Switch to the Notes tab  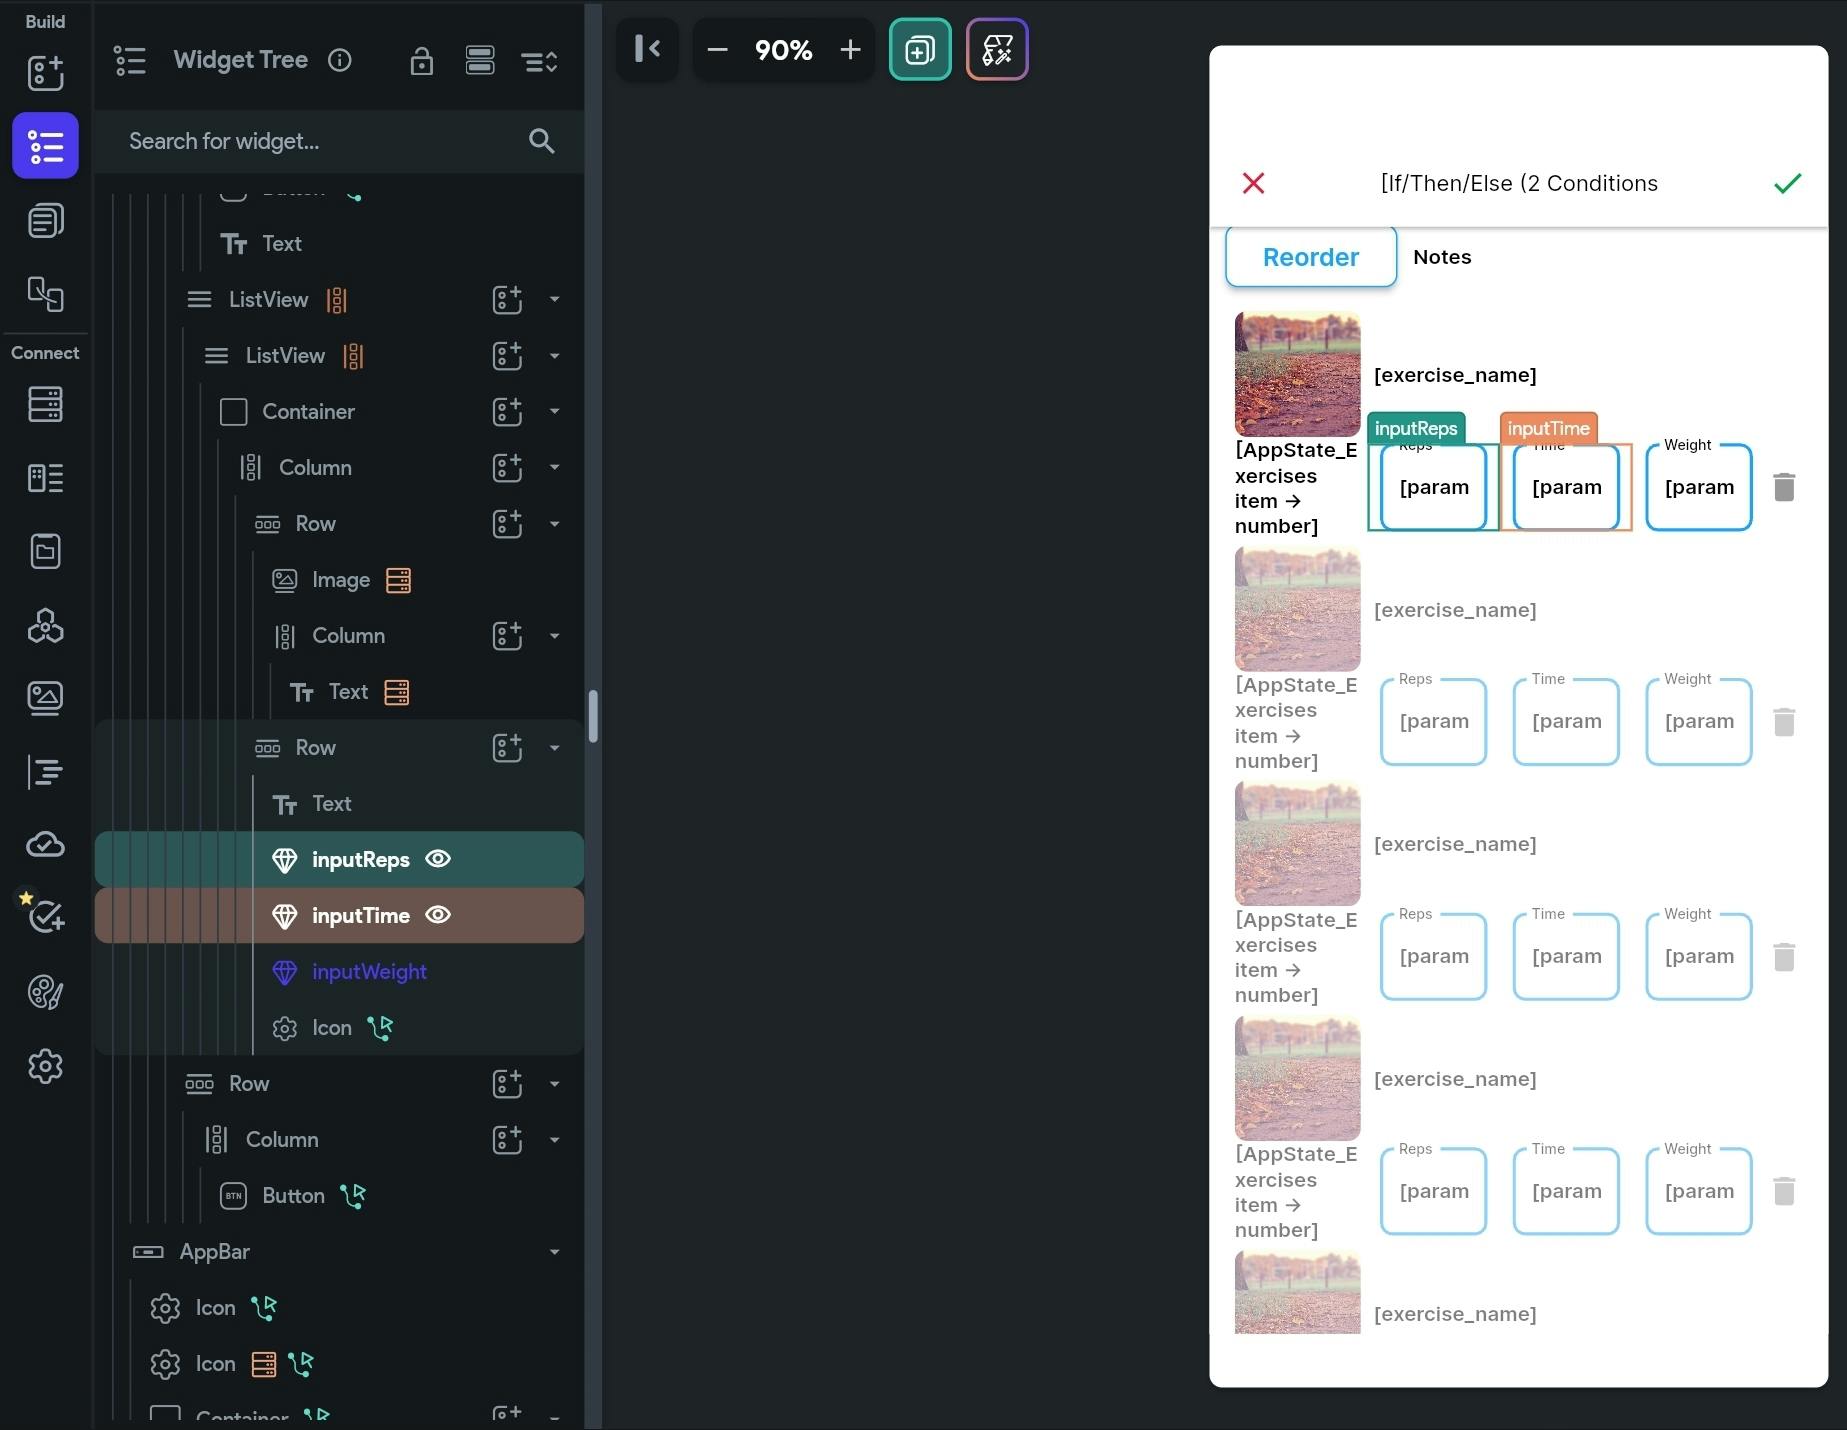click(1442, 257)
